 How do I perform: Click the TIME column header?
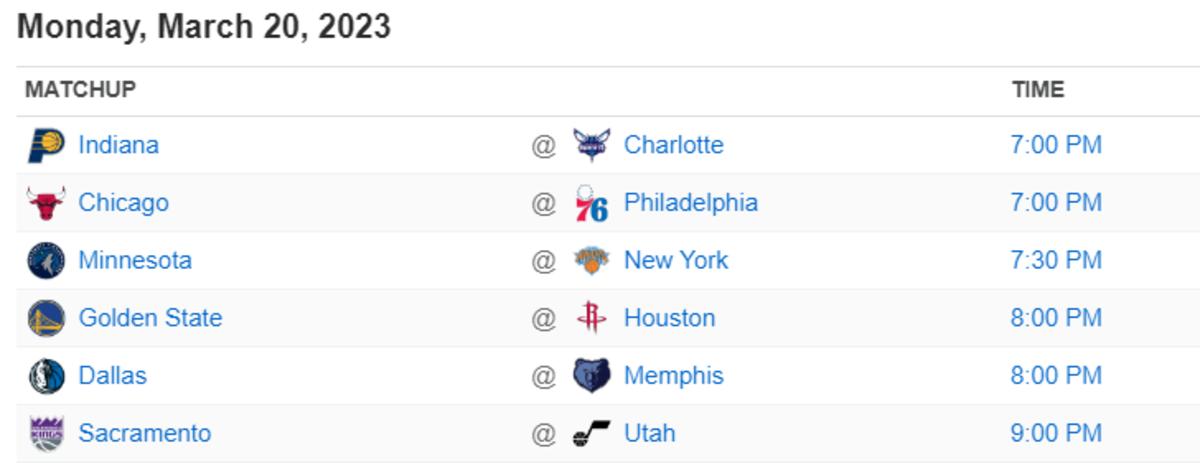pos(1038,89)
